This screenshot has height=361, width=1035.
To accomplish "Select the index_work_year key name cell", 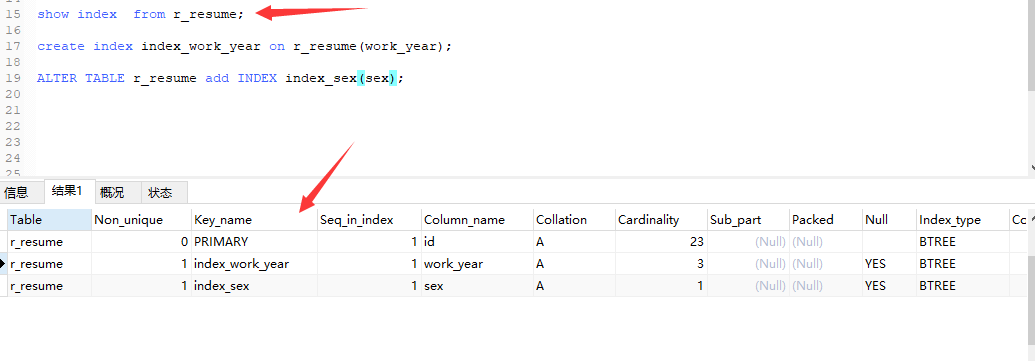I will 254,264.
